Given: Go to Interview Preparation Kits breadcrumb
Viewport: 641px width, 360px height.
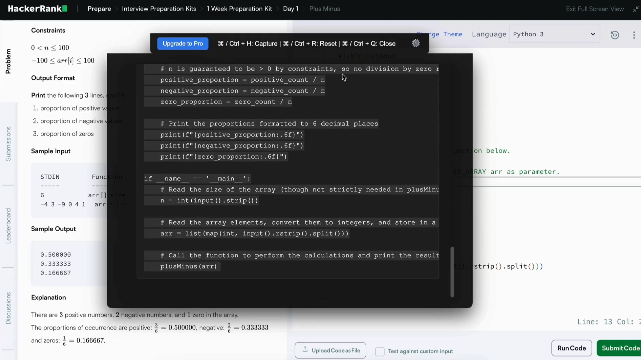Looking at the screenshot, I should 159,9.
